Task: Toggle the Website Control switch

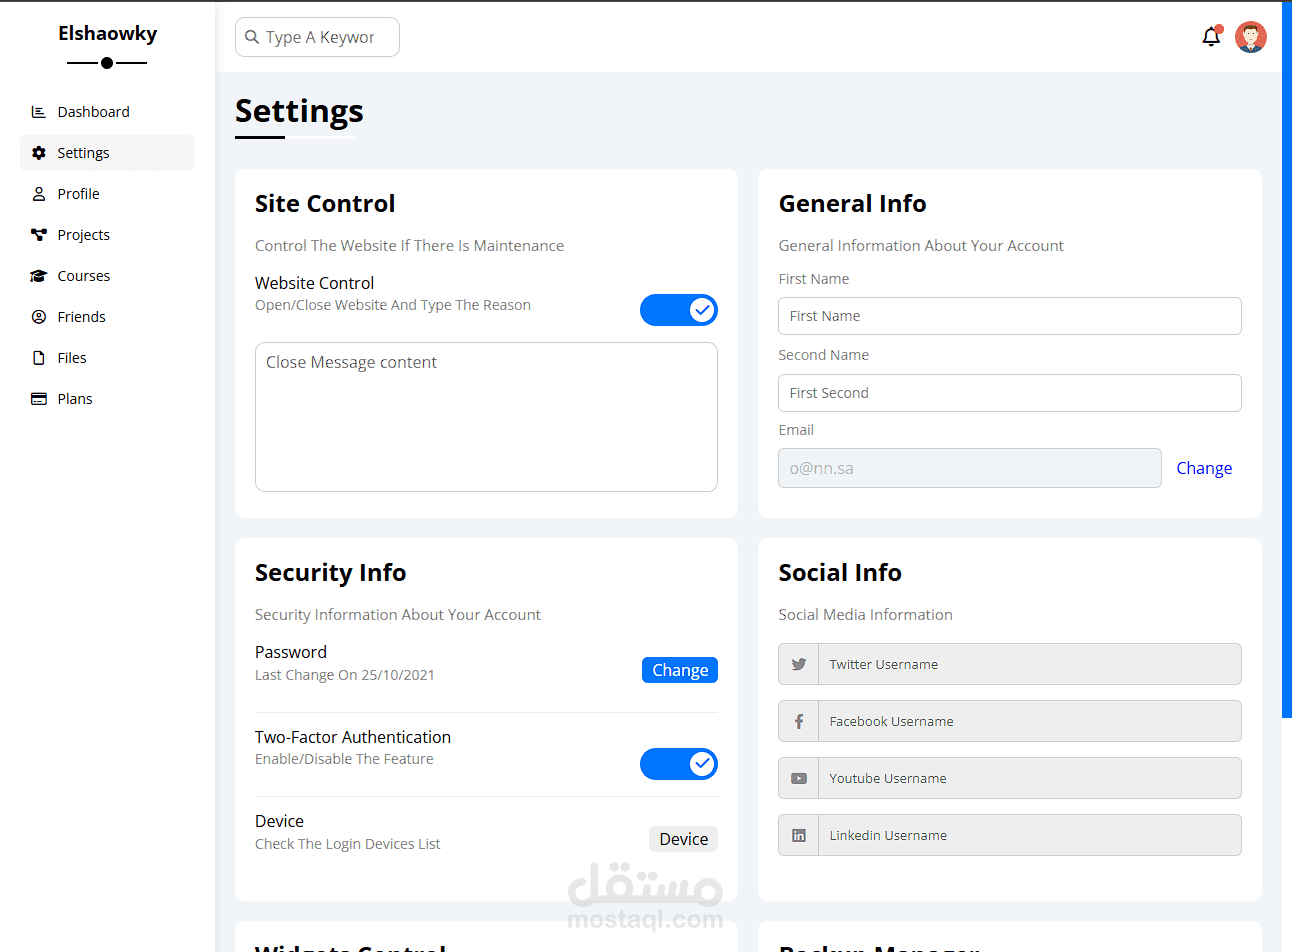Action: click(679, 310)
